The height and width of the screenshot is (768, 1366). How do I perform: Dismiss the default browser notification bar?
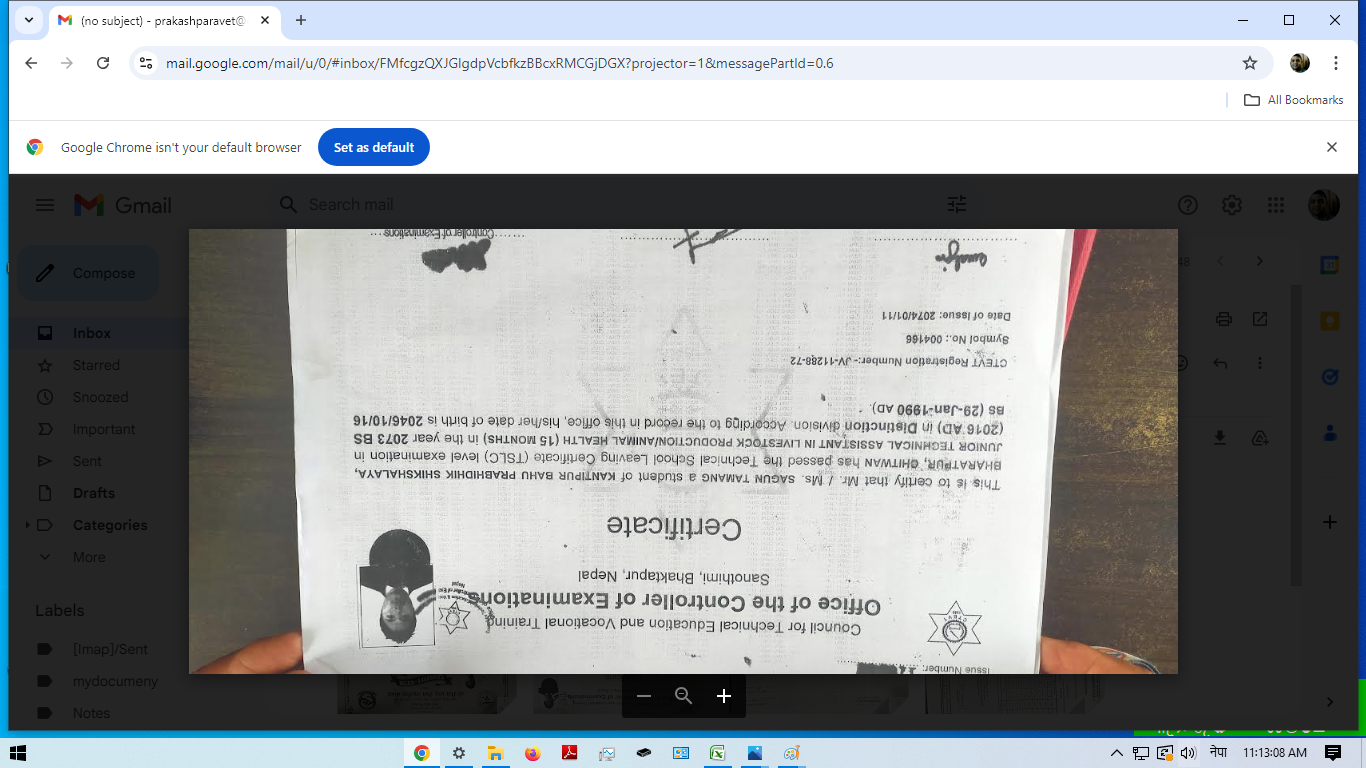[1332, 147]
